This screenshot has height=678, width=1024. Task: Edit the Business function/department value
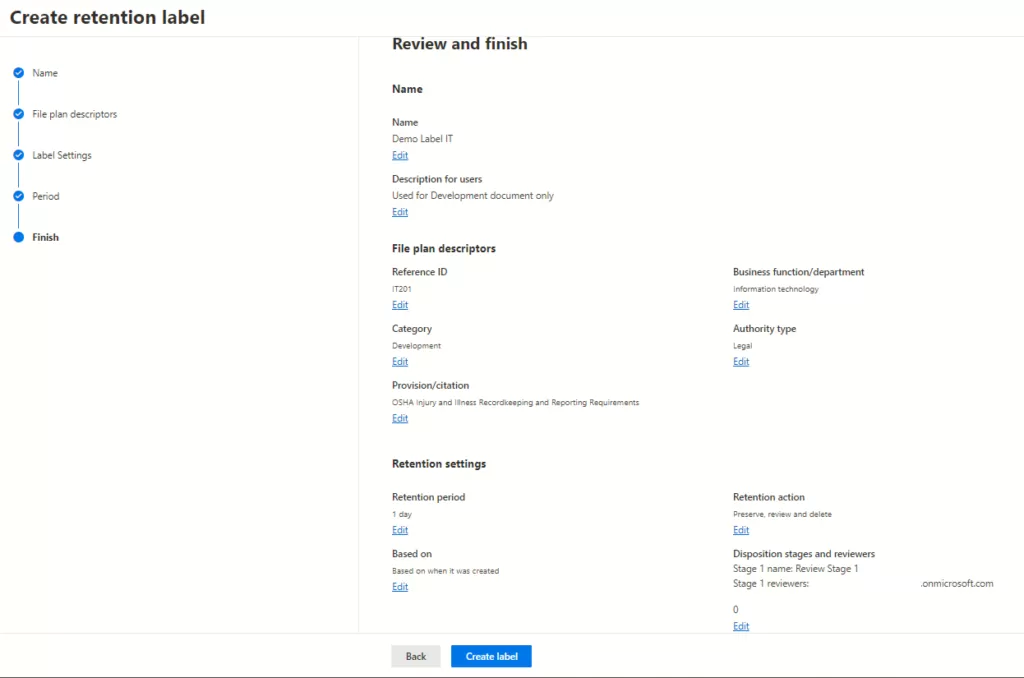tap(741, 305)
